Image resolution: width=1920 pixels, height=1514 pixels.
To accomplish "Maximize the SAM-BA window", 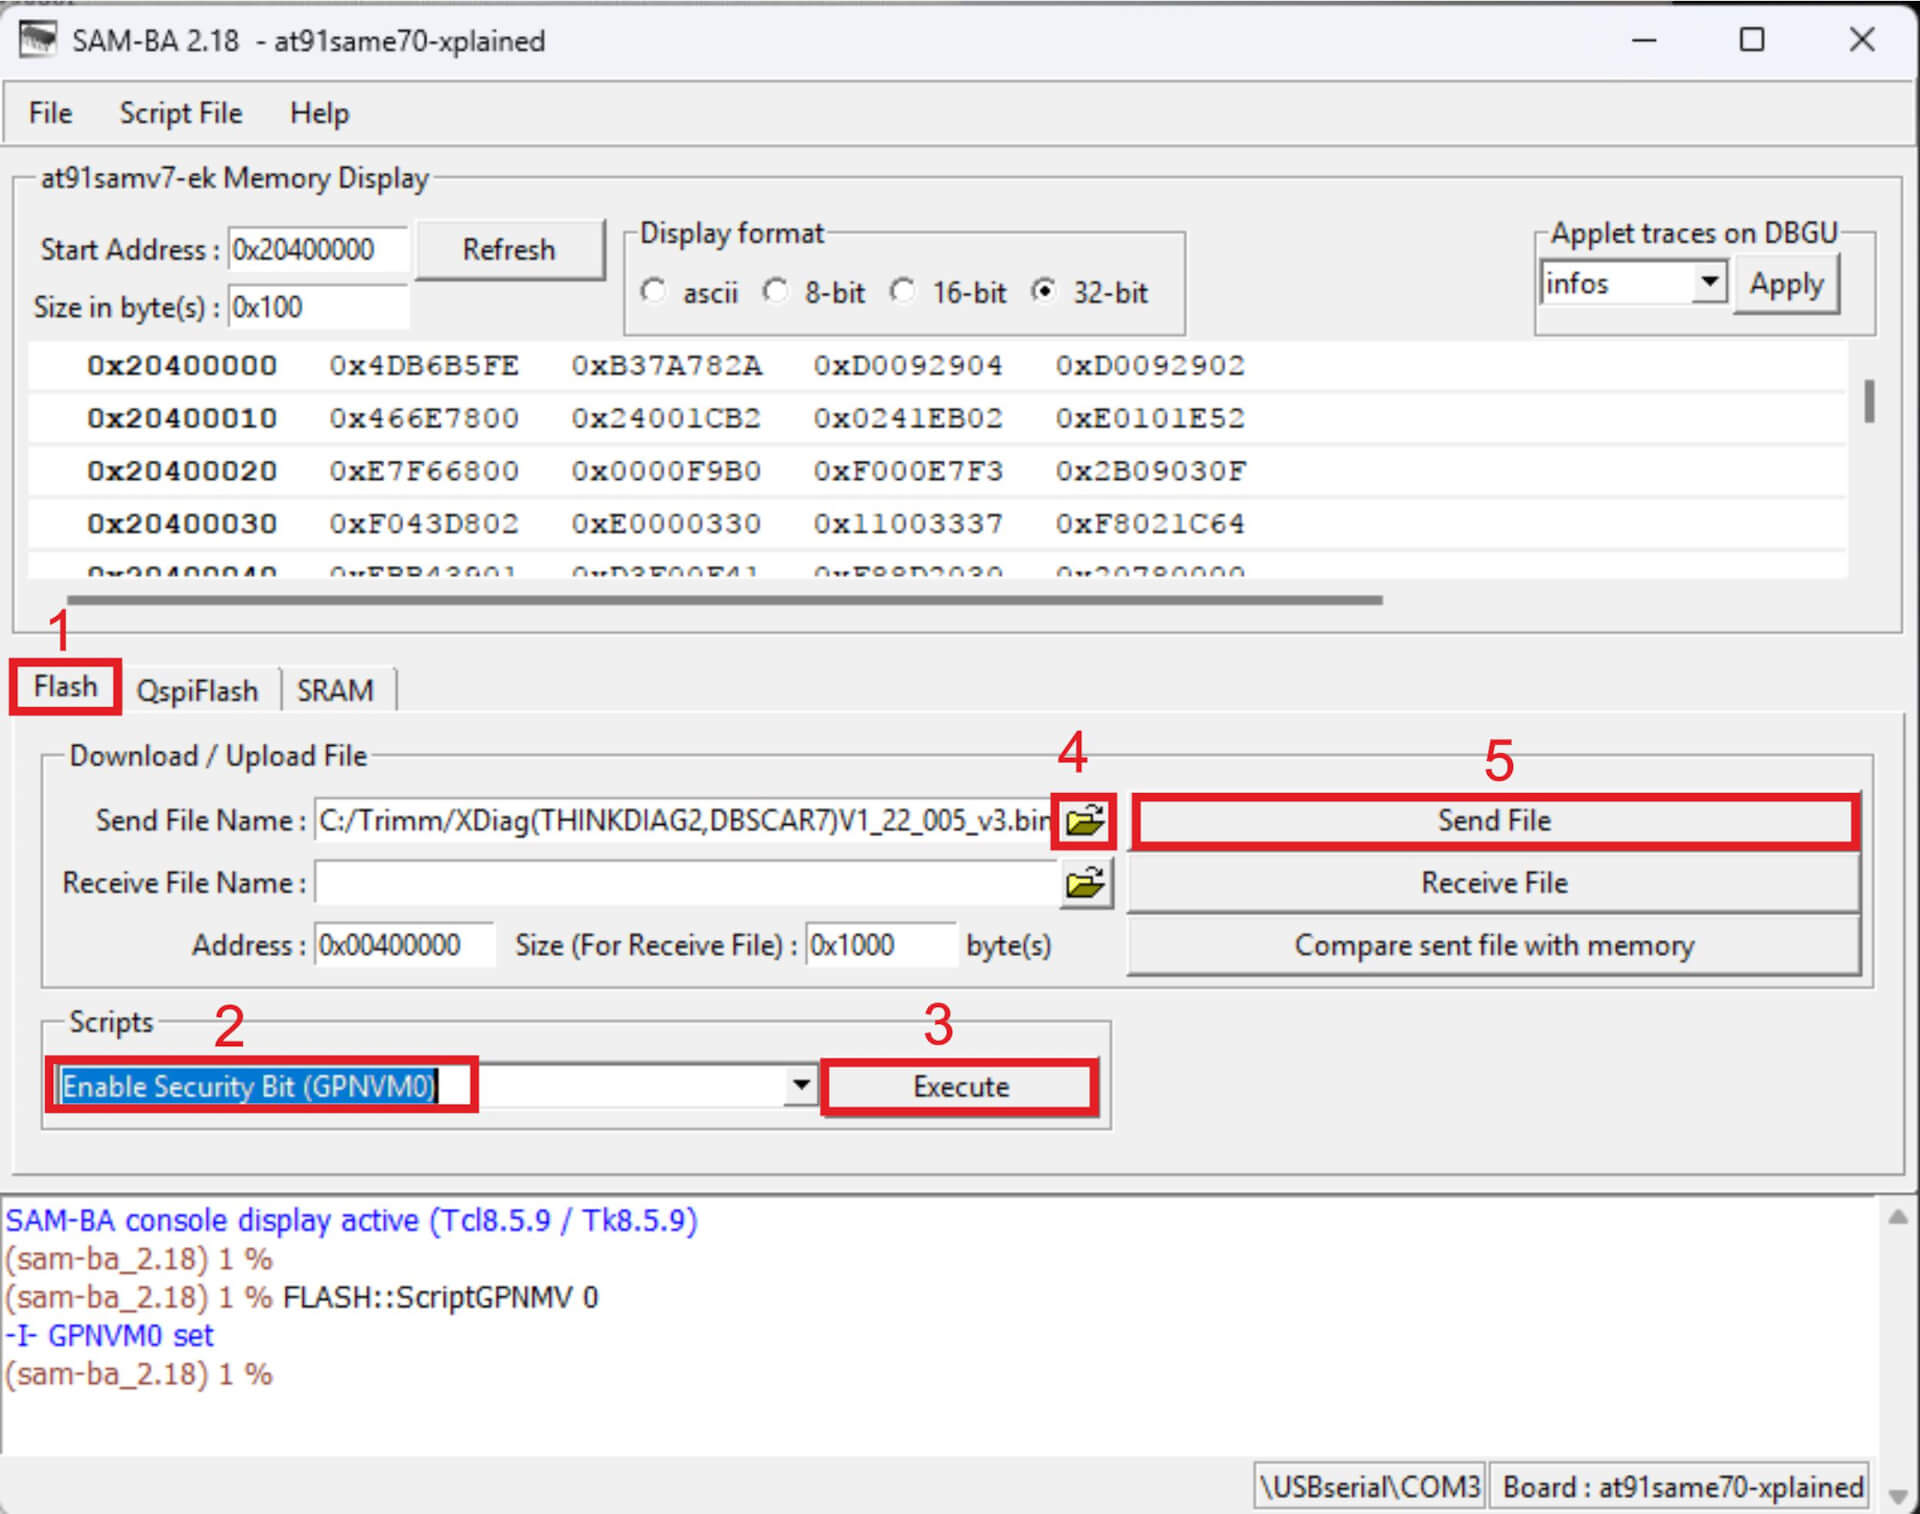I will tap(1752, 40).
